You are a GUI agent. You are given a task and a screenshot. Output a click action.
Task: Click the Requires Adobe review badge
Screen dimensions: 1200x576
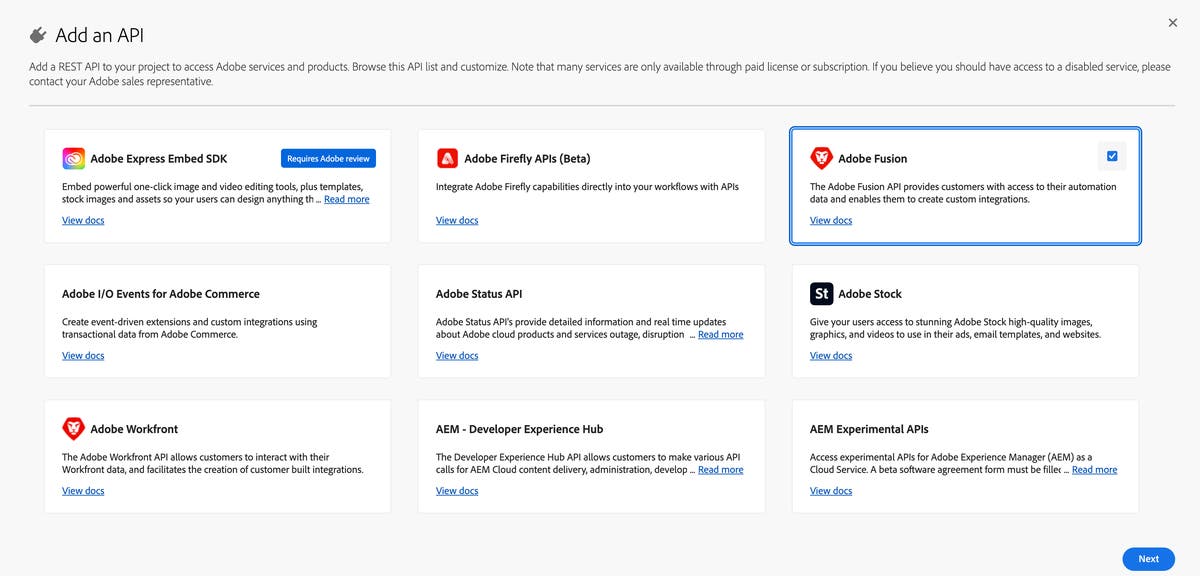pos(328,158)
